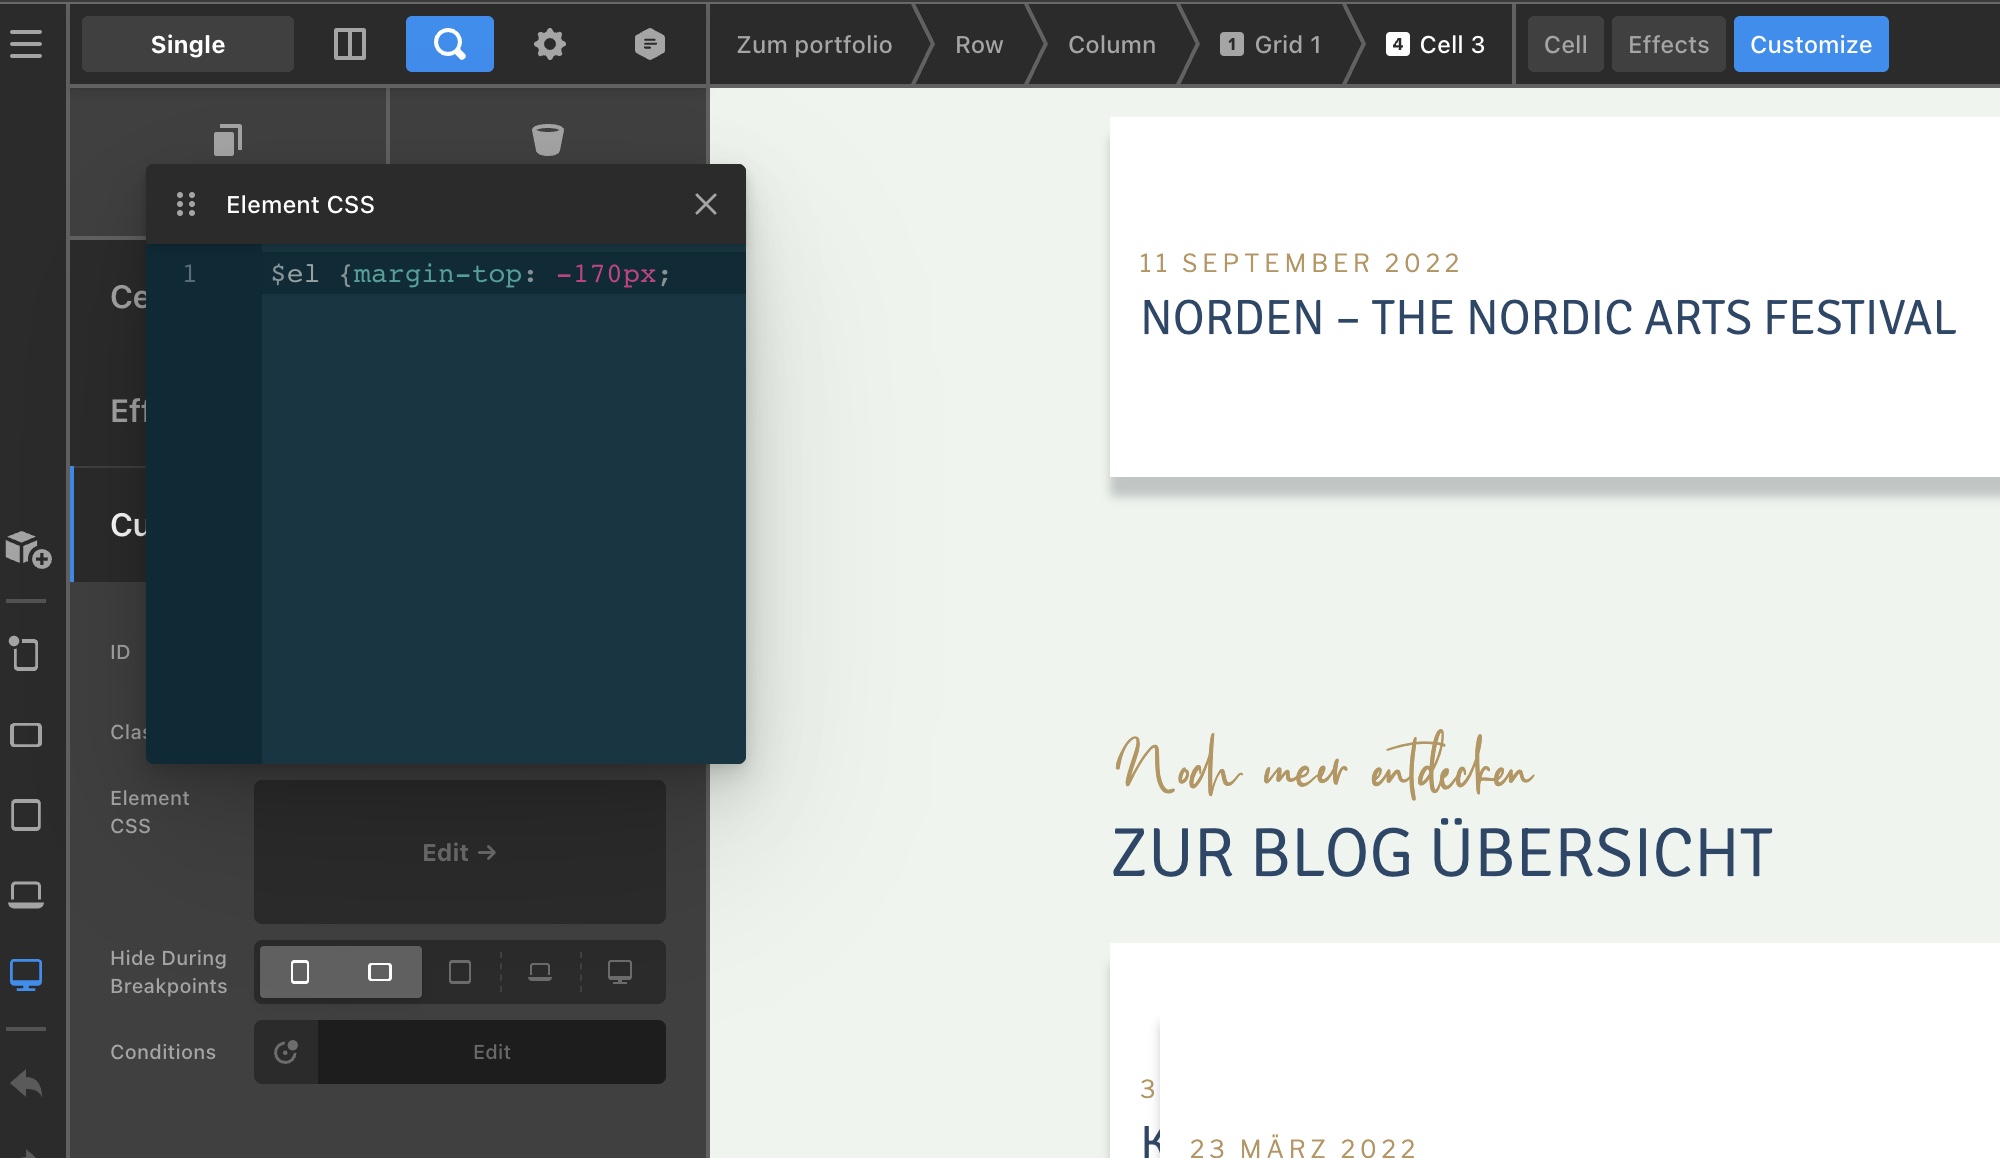Select the Single dropdown mode
Viewport: 2000px width, 1158px height.
click(x=188, y=44)
